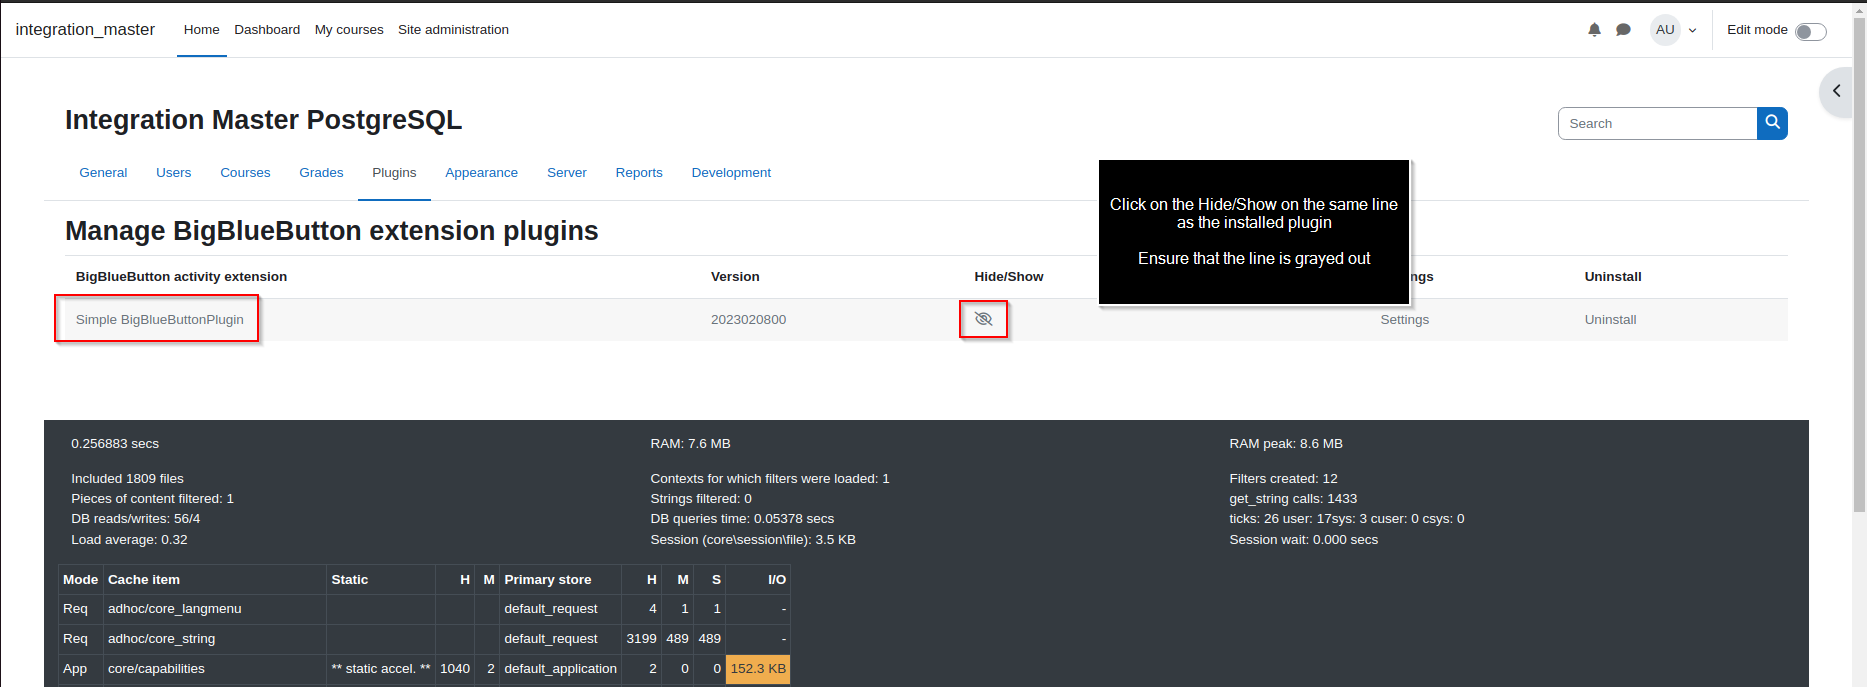Click the DB reads/writes: 56/4 text
This screenshot has width=1867, height=687.
click(135, 519)
